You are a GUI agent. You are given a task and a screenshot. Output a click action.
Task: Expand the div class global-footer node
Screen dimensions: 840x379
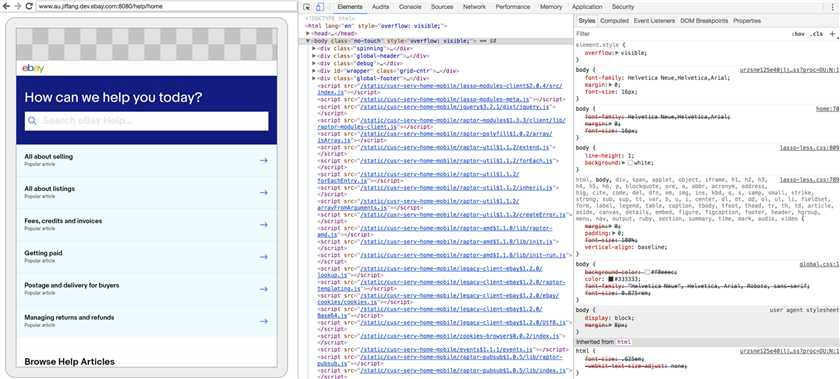point(314,78)
